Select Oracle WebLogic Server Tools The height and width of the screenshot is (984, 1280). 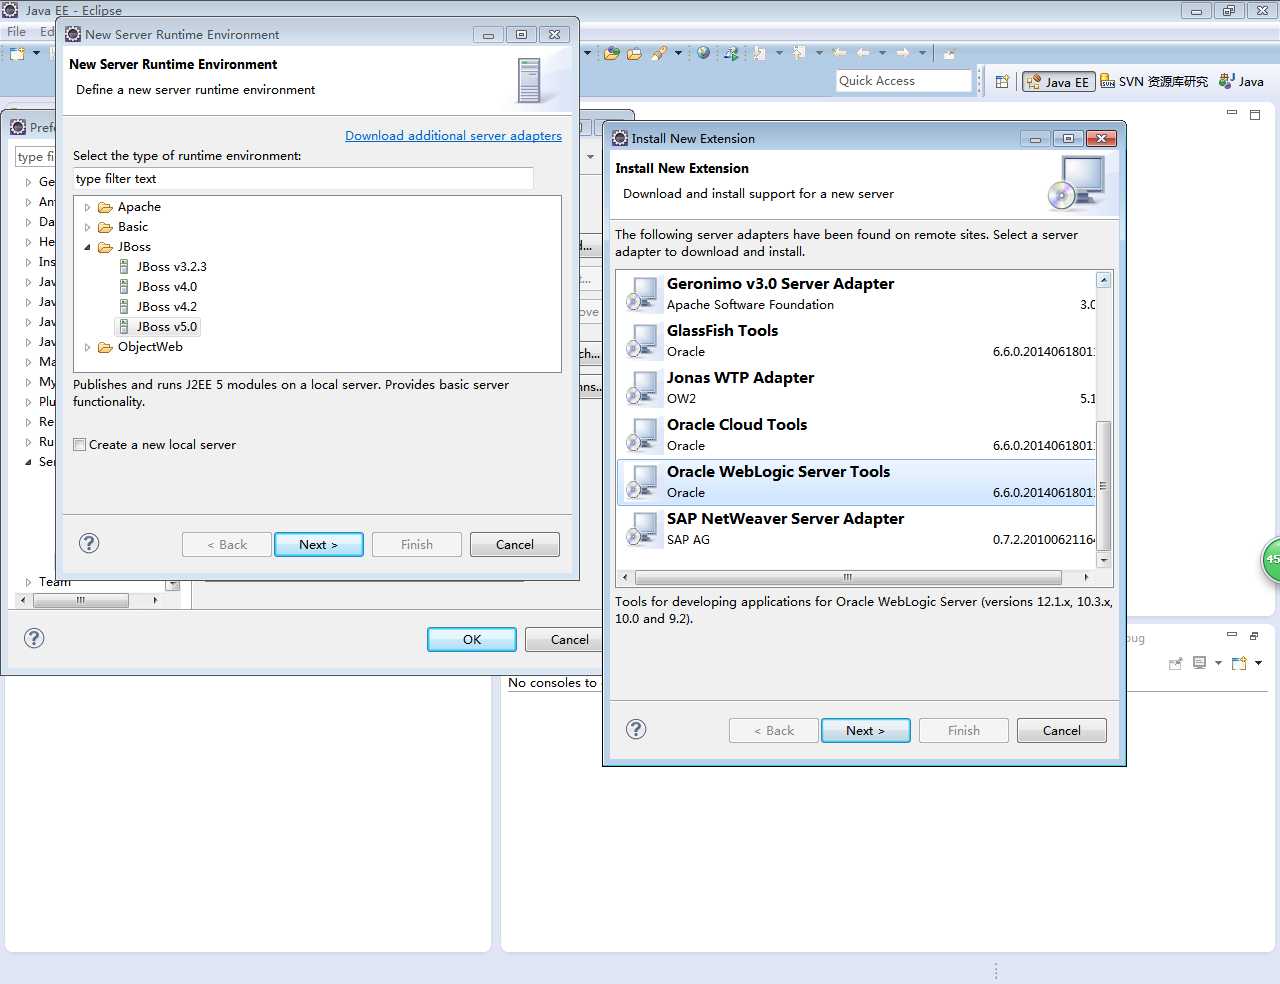(857, 482)
